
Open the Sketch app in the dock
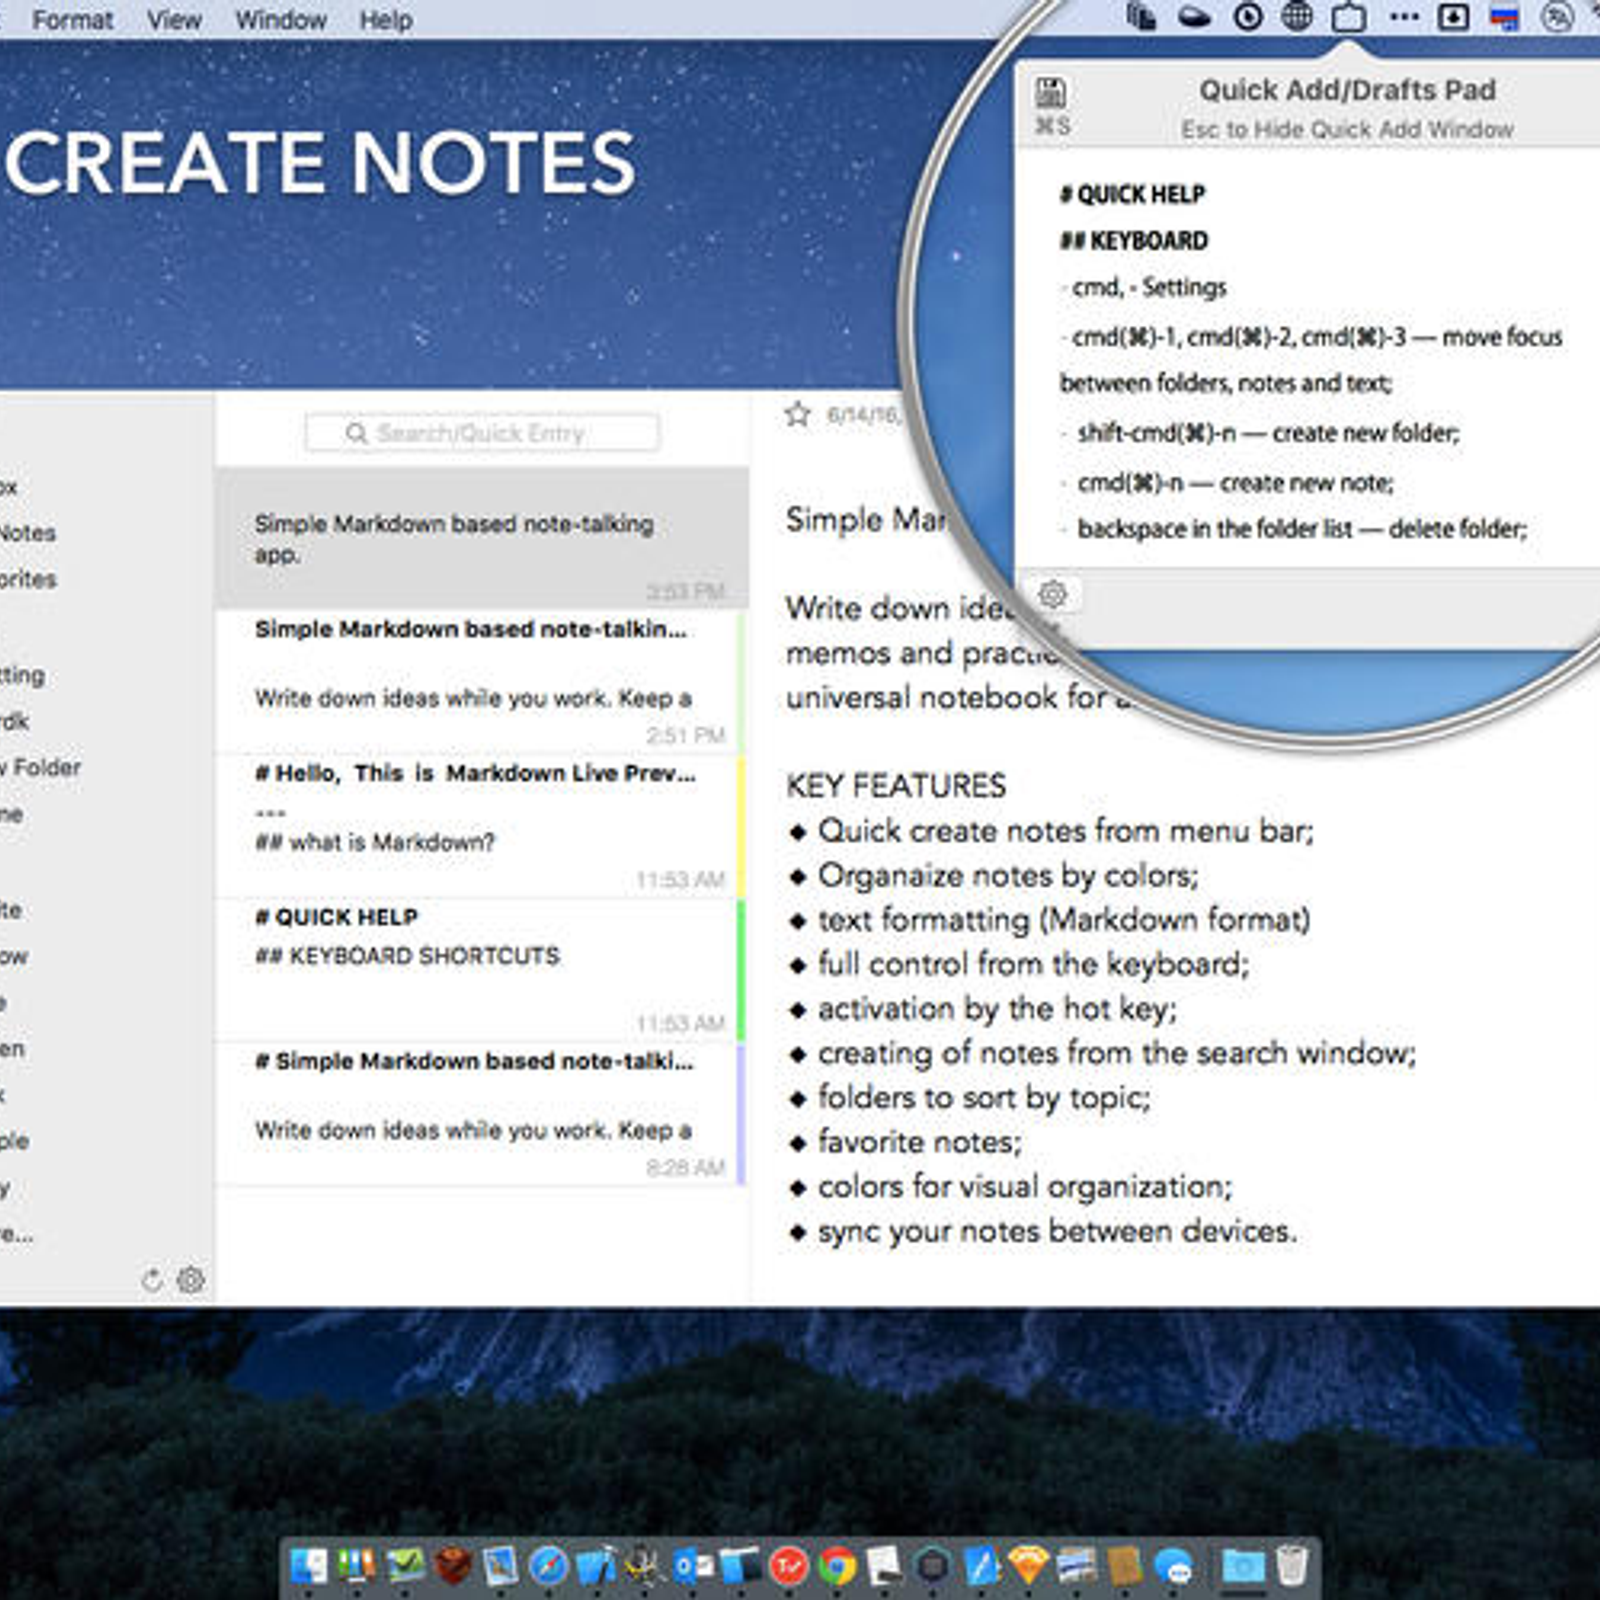tap(1028, 1566)
